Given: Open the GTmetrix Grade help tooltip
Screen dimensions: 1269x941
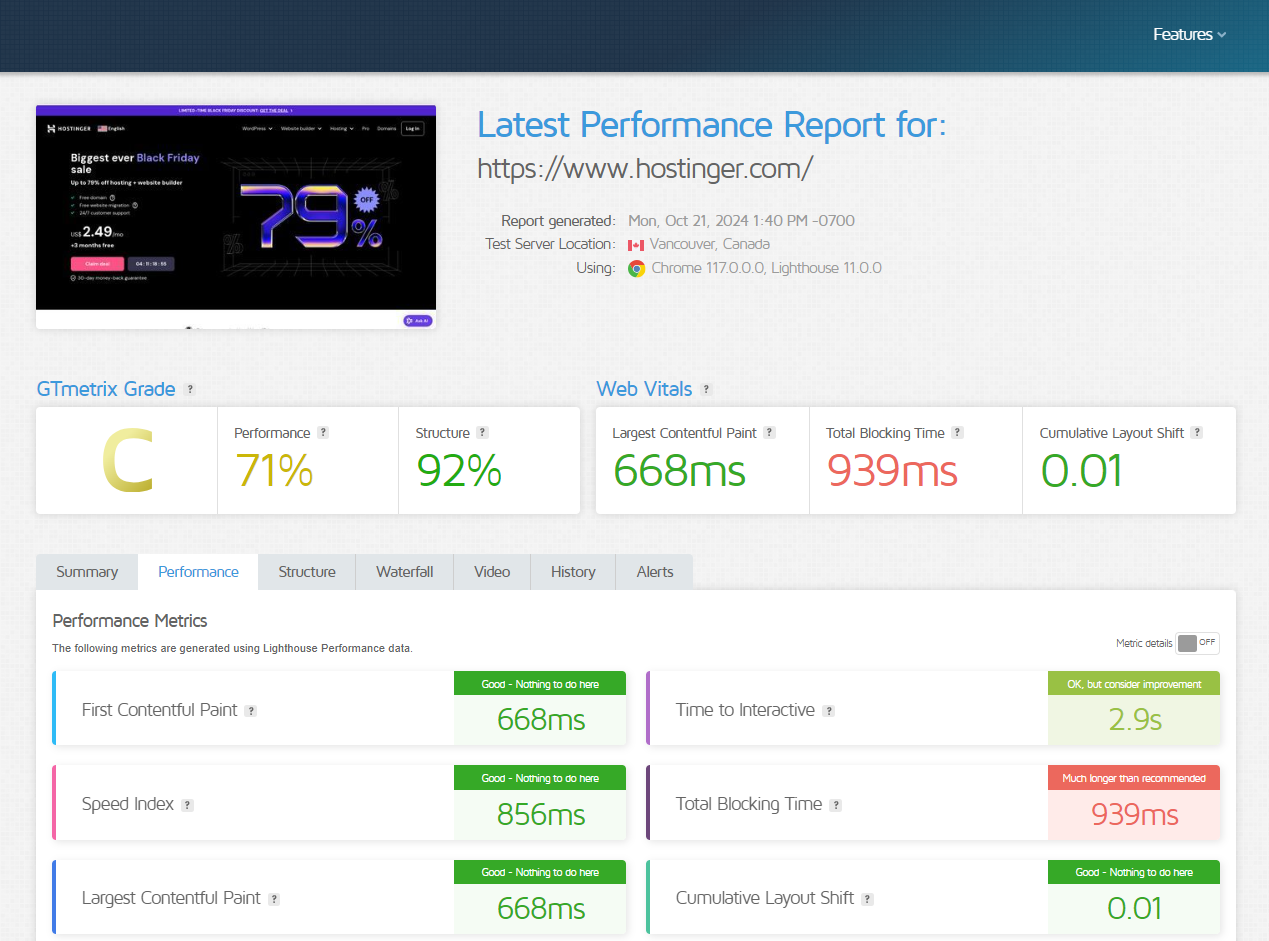Looking at the screenshot, I should point(190,390).
